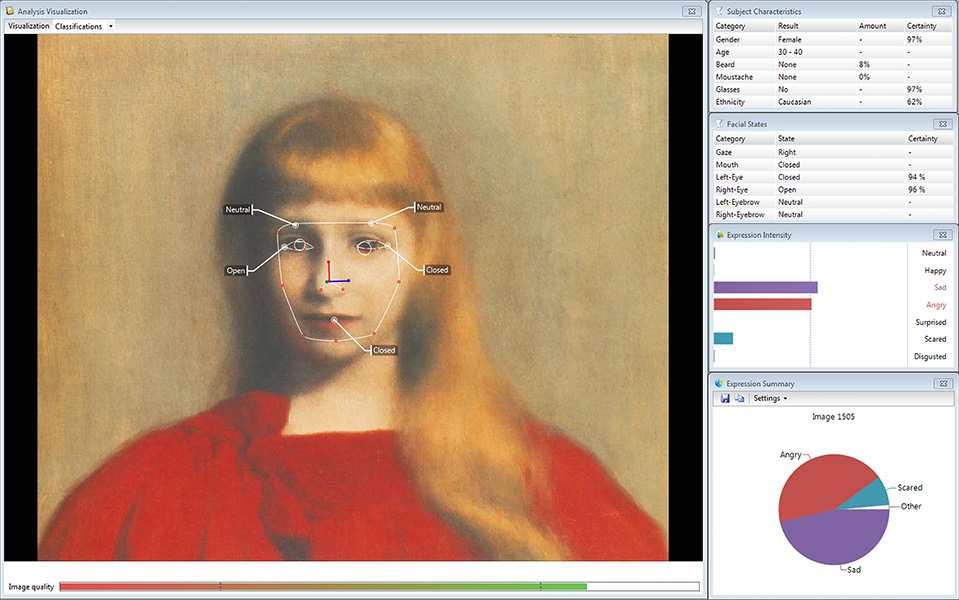Viewport: 959px width, 600px height.
Task: Click the Image quality indicator bar
Action: tap(379, 587)
